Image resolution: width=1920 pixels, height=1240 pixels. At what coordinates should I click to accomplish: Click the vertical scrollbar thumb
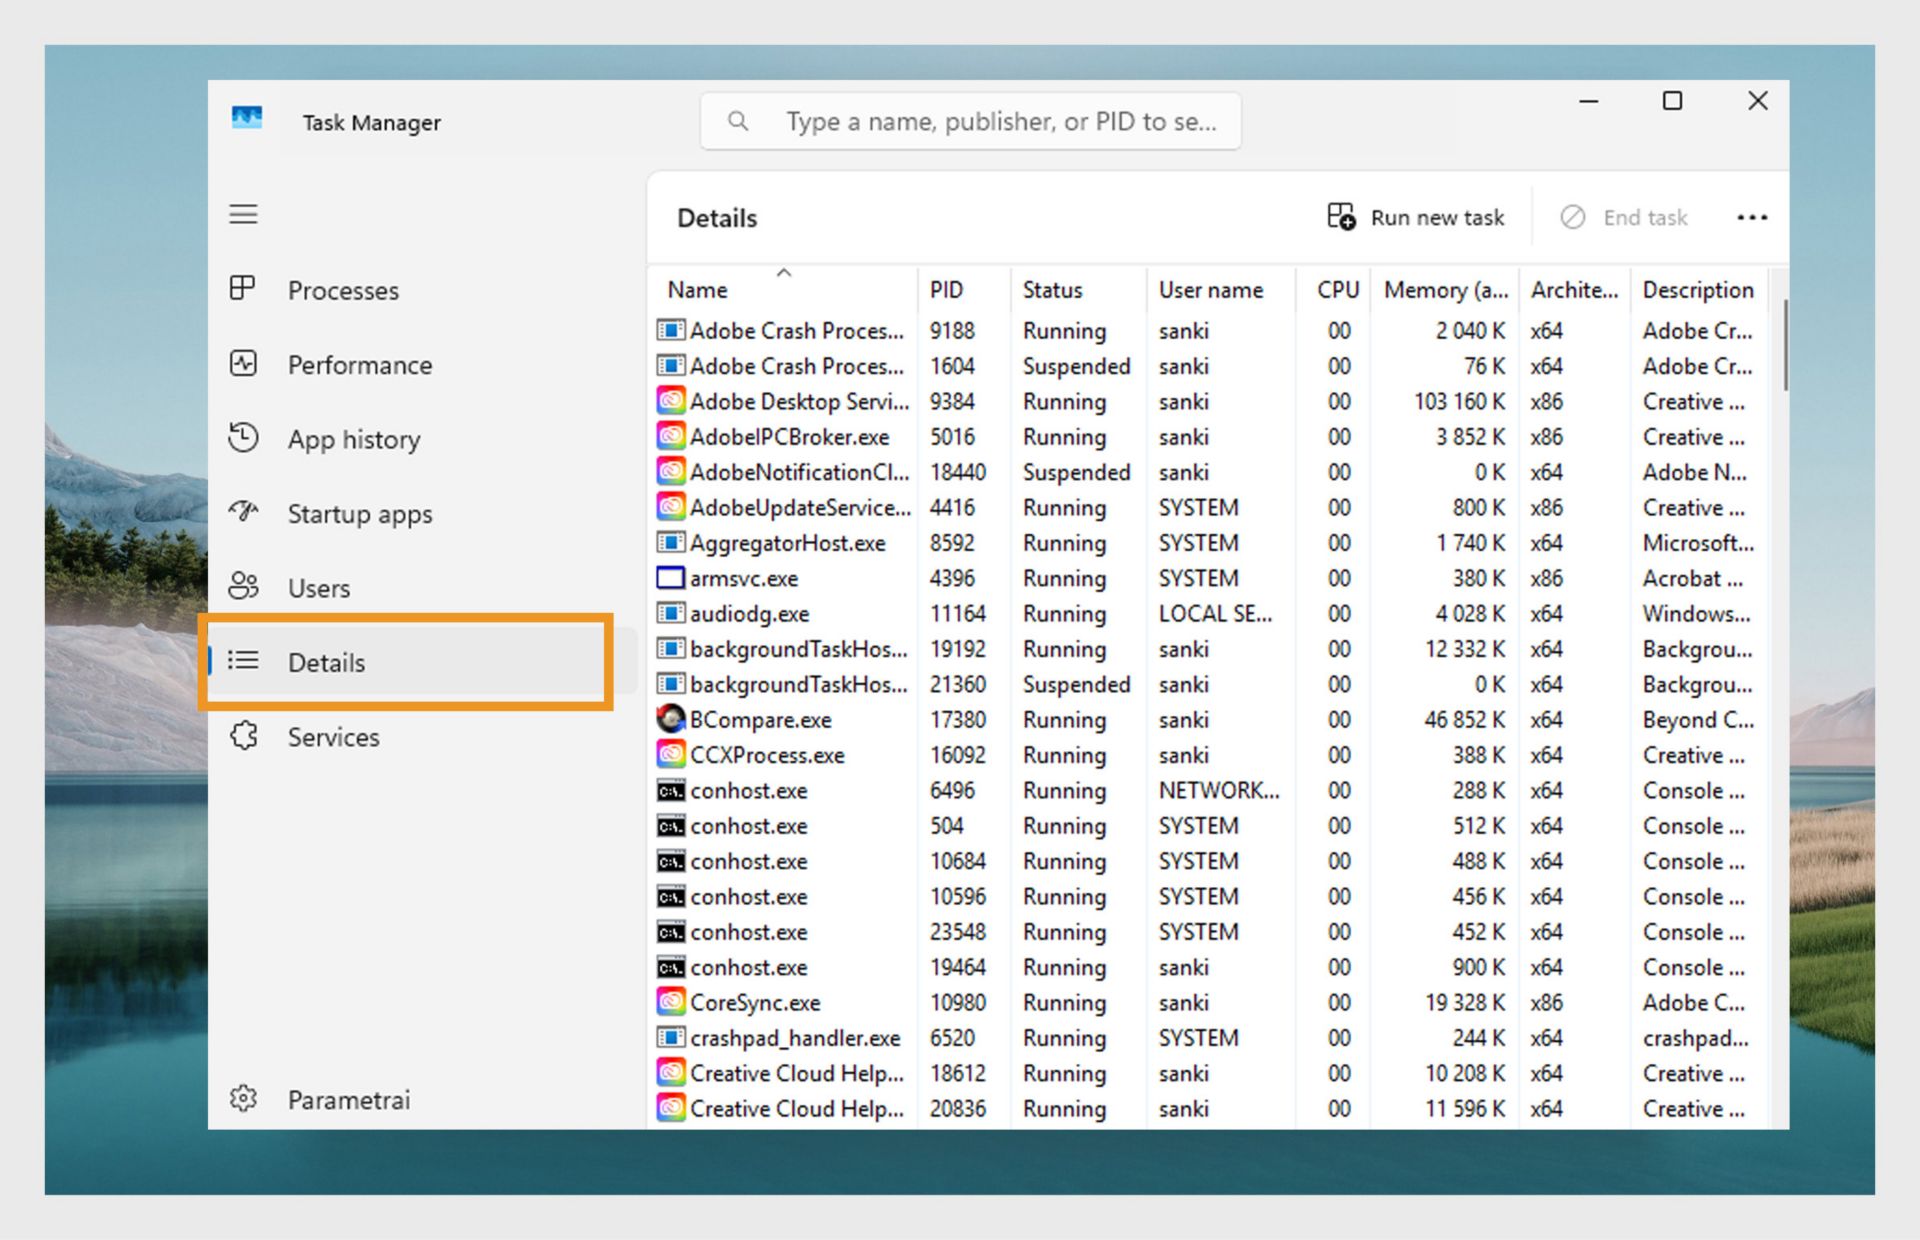point(1785,345)
